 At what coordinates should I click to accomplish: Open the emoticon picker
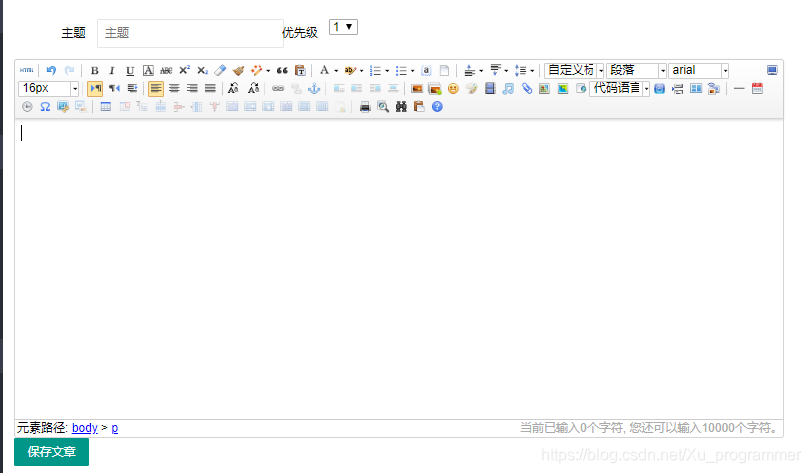pos(453,88)
